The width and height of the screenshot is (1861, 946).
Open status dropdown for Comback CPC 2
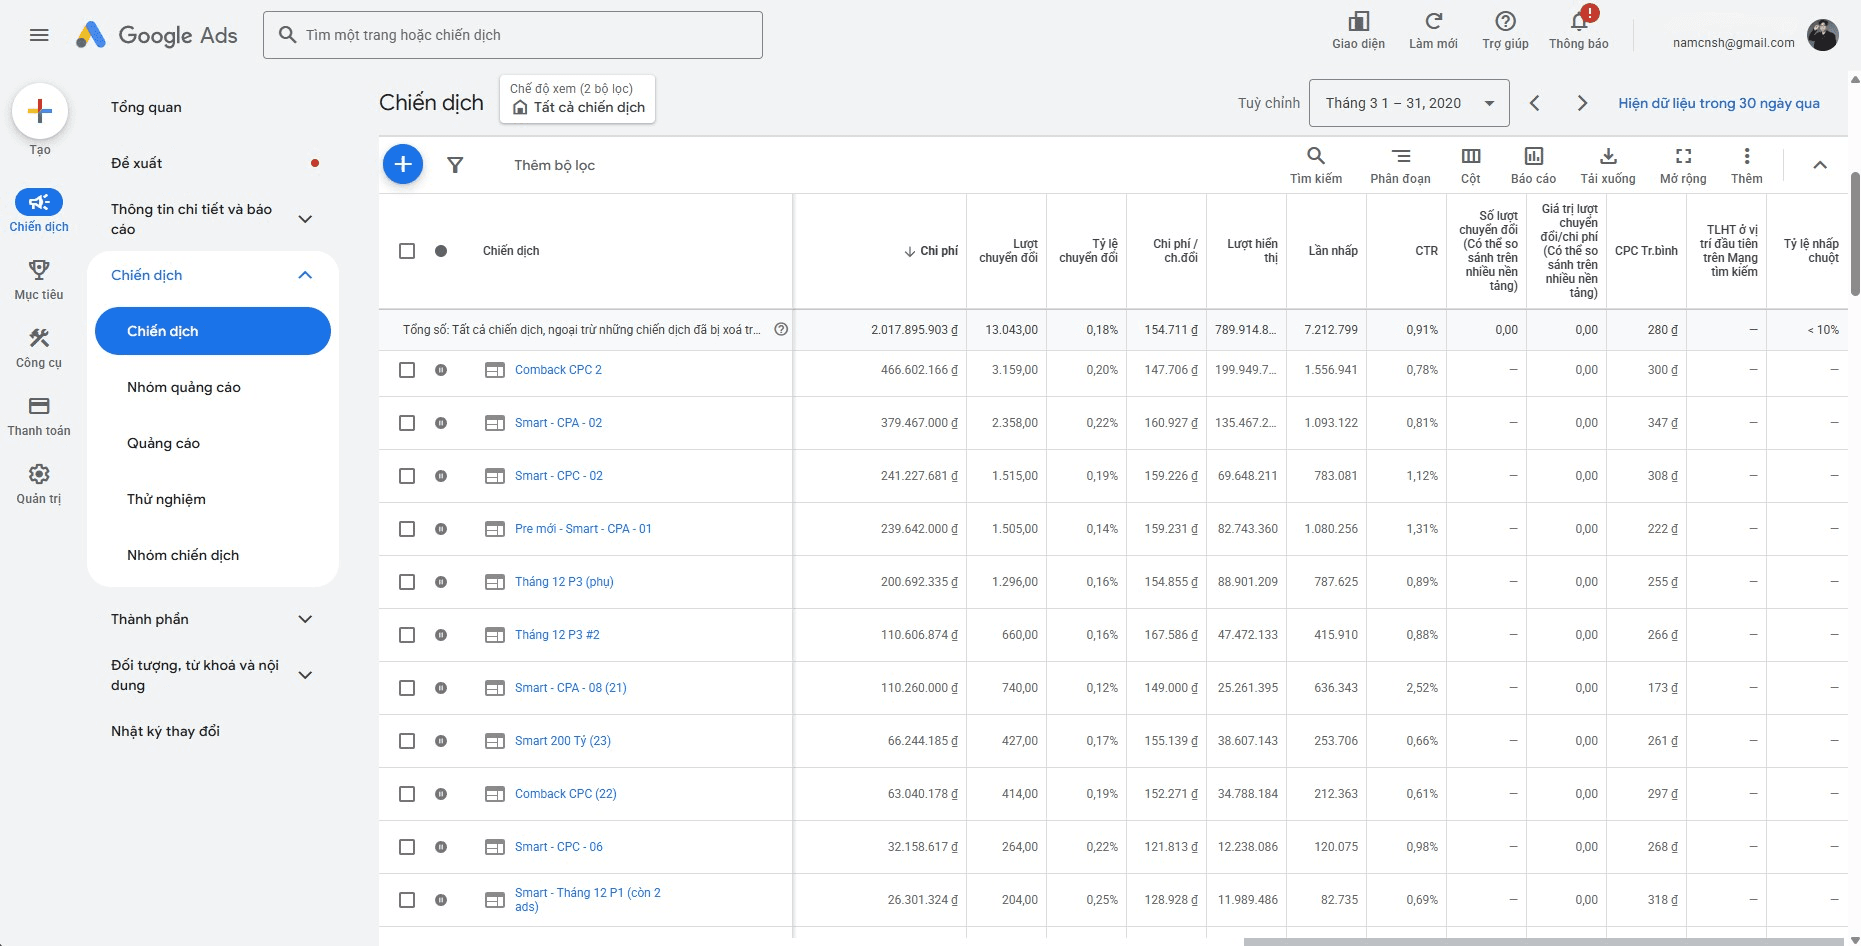[x=441, y=370]
